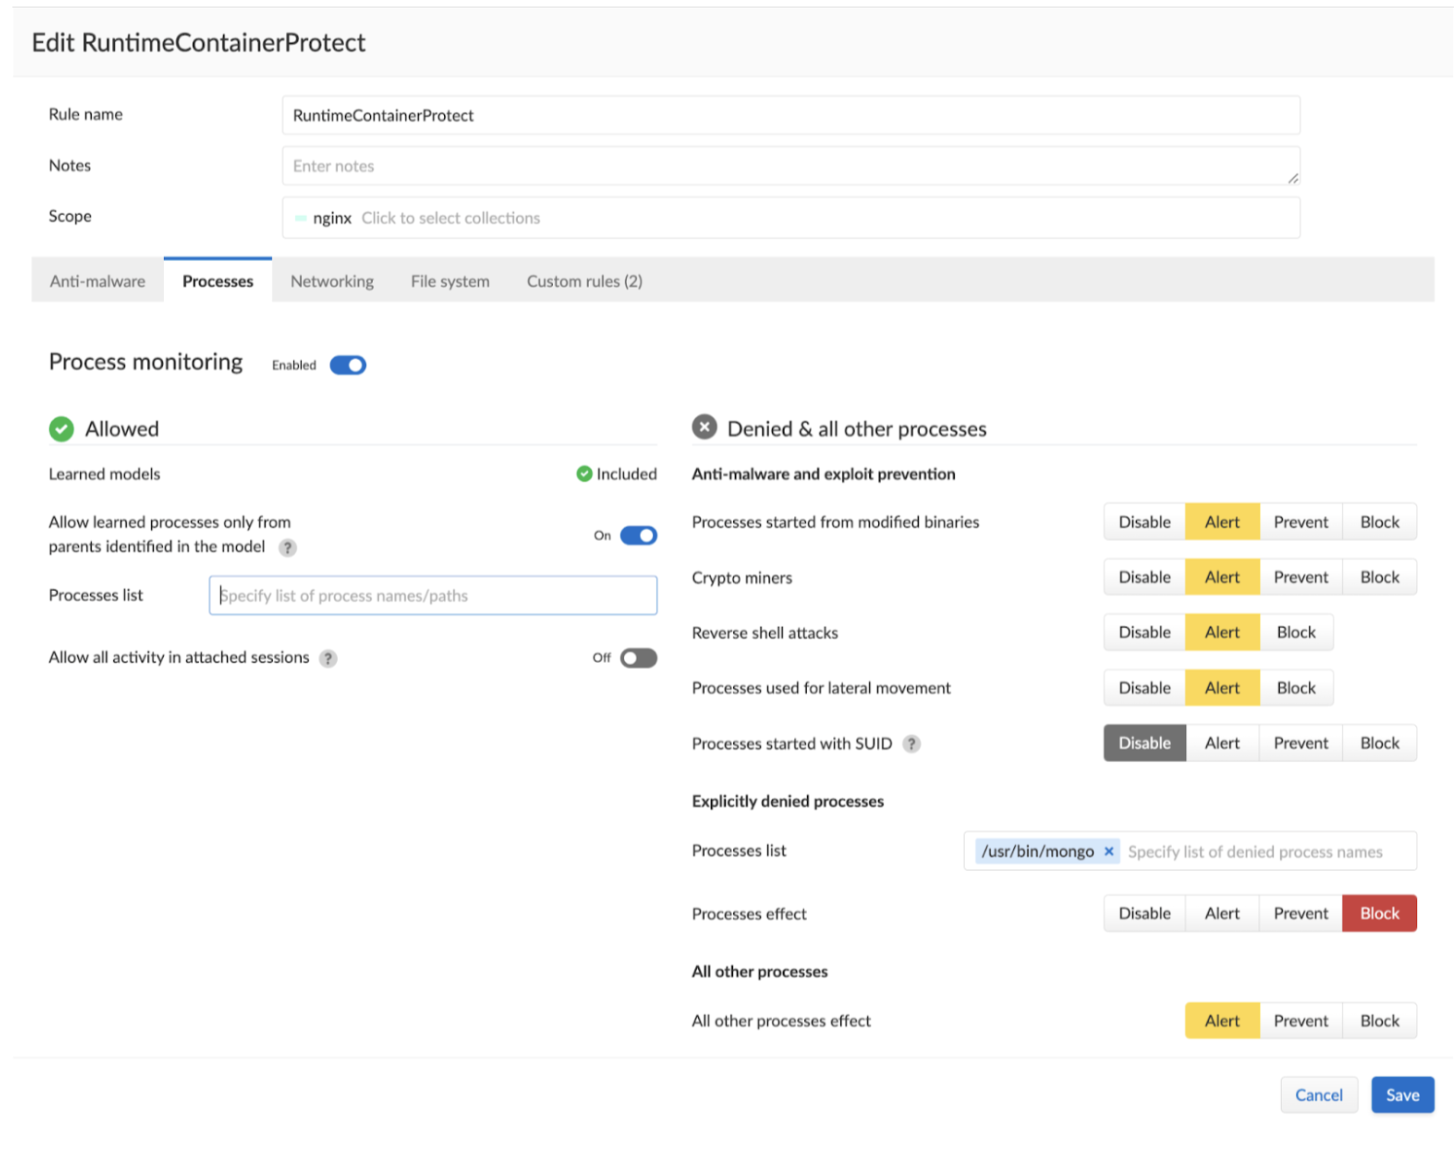Remove /usr/bin/mongo tag via its x icon
This screenshot has height=1152, width=1454.
point(1108,851)
